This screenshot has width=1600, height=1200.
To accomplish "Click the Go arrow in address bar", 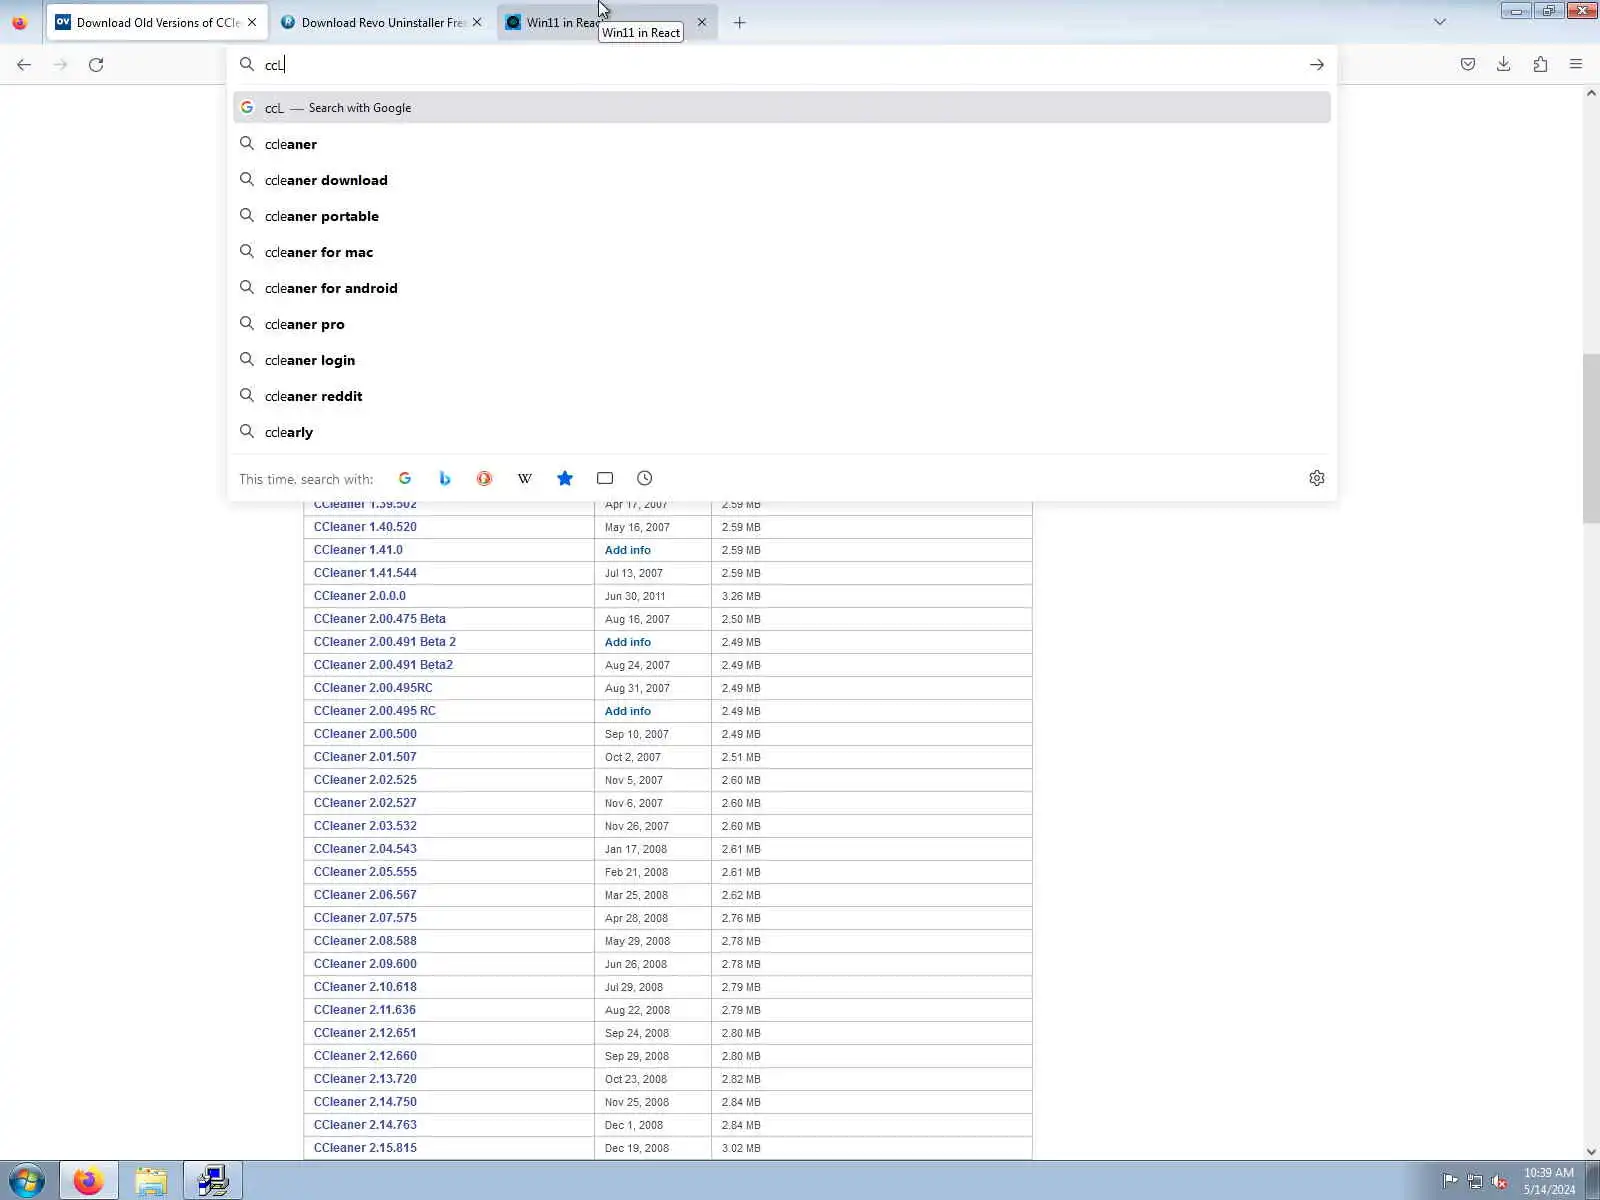I will tap(1316, 65).
